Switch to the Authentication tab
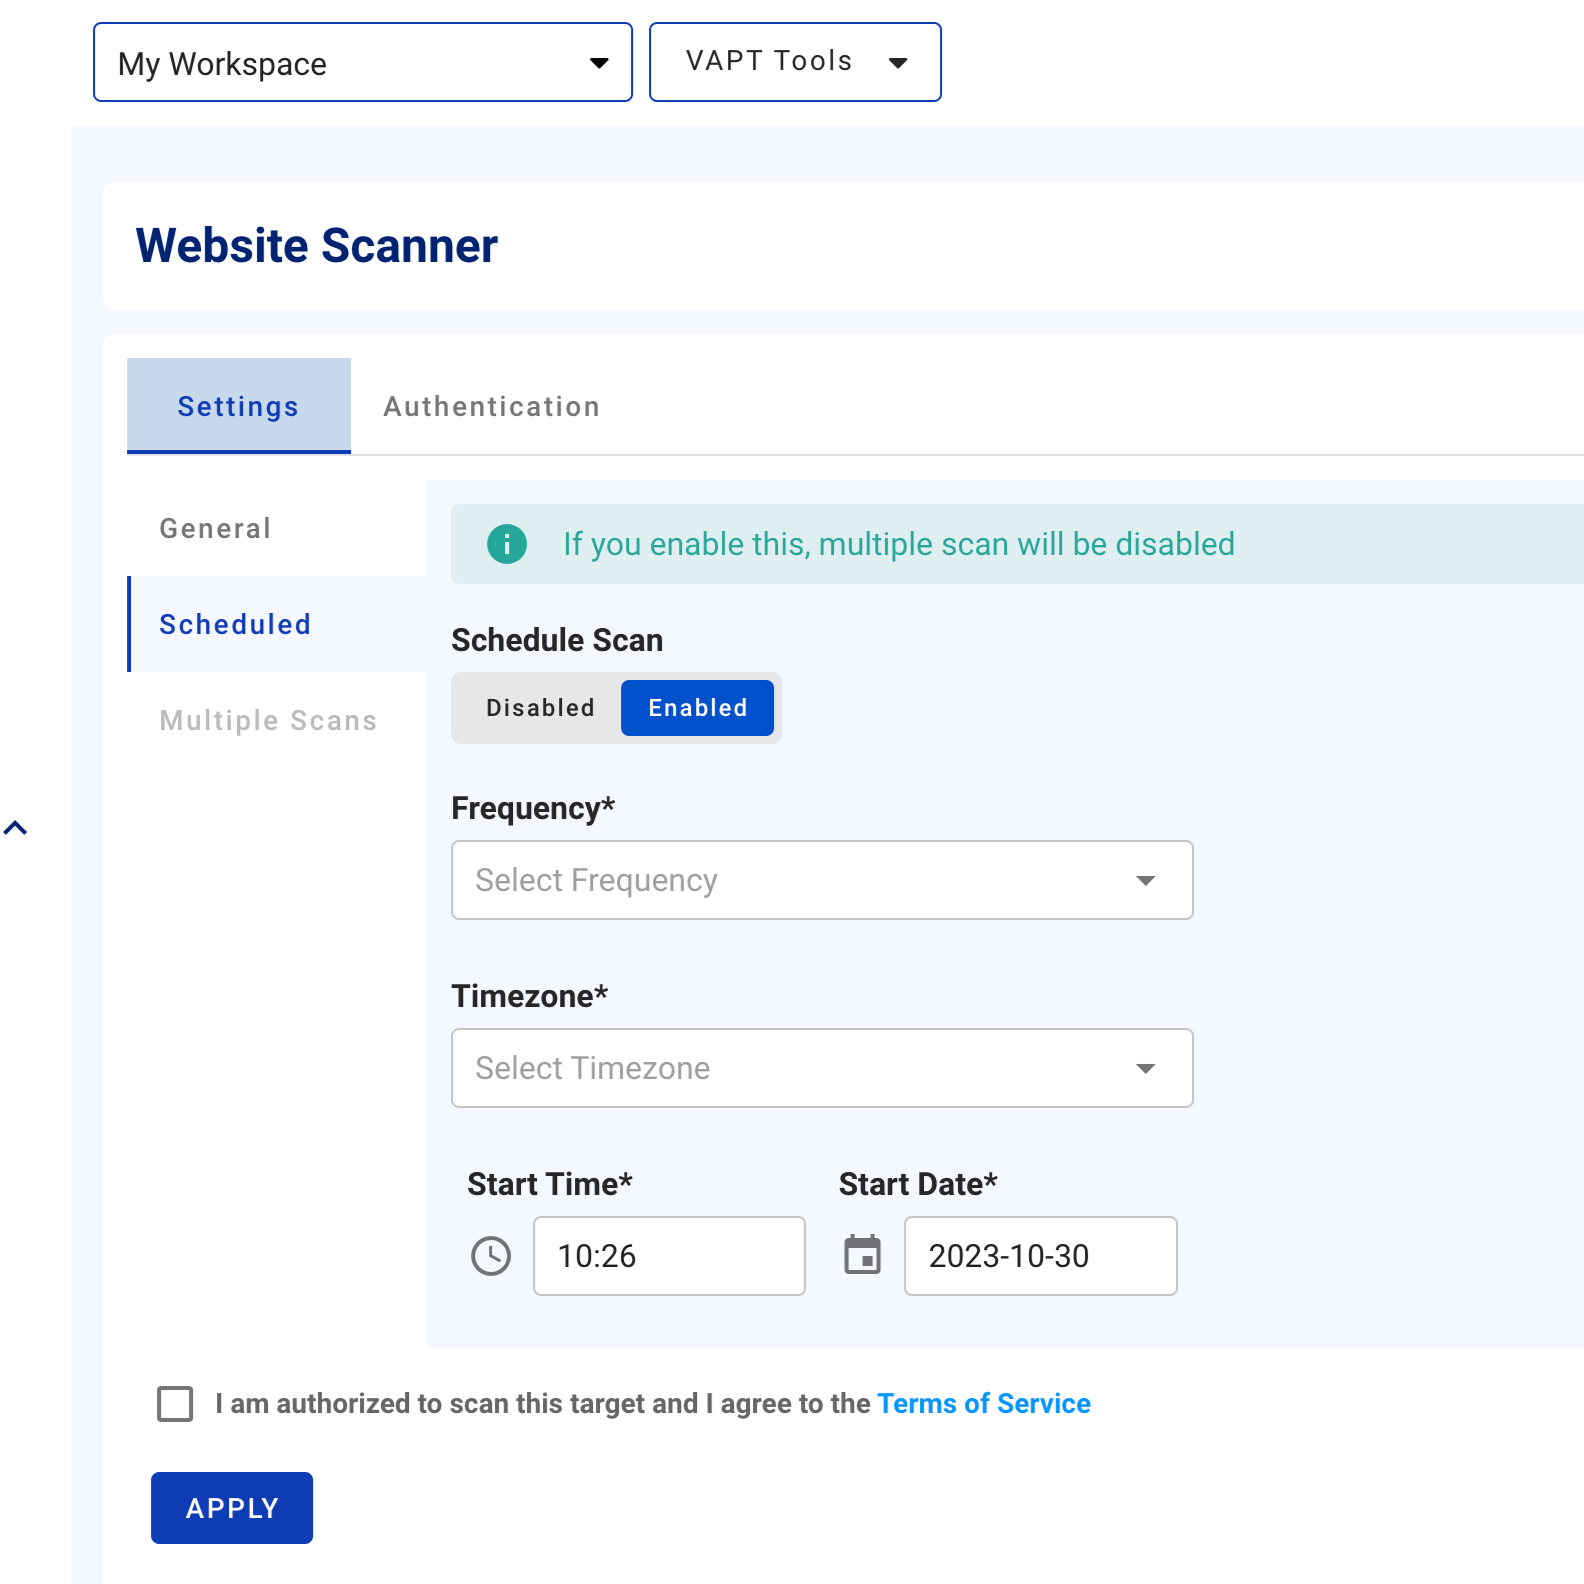Image resolution: width=1584 pixels, height=1584 pixels. [x=492, y=407]
